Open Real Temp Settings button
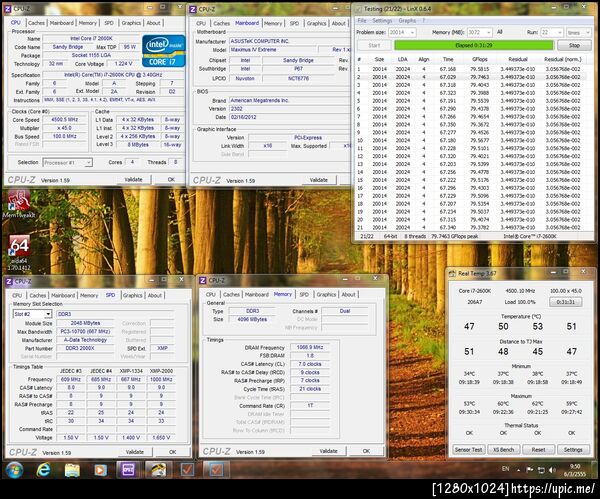Image resolution: width=600 pixels, height=499 pixels. (572, 450)
